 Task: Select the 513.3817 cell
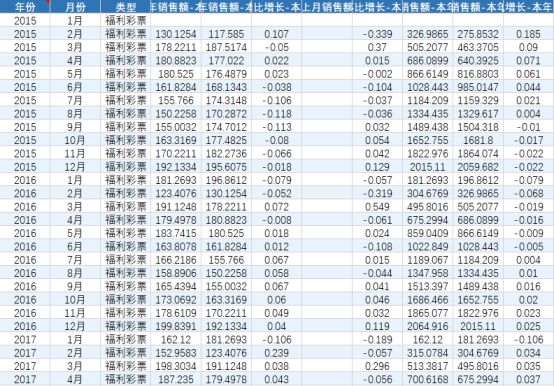[428, 367]
